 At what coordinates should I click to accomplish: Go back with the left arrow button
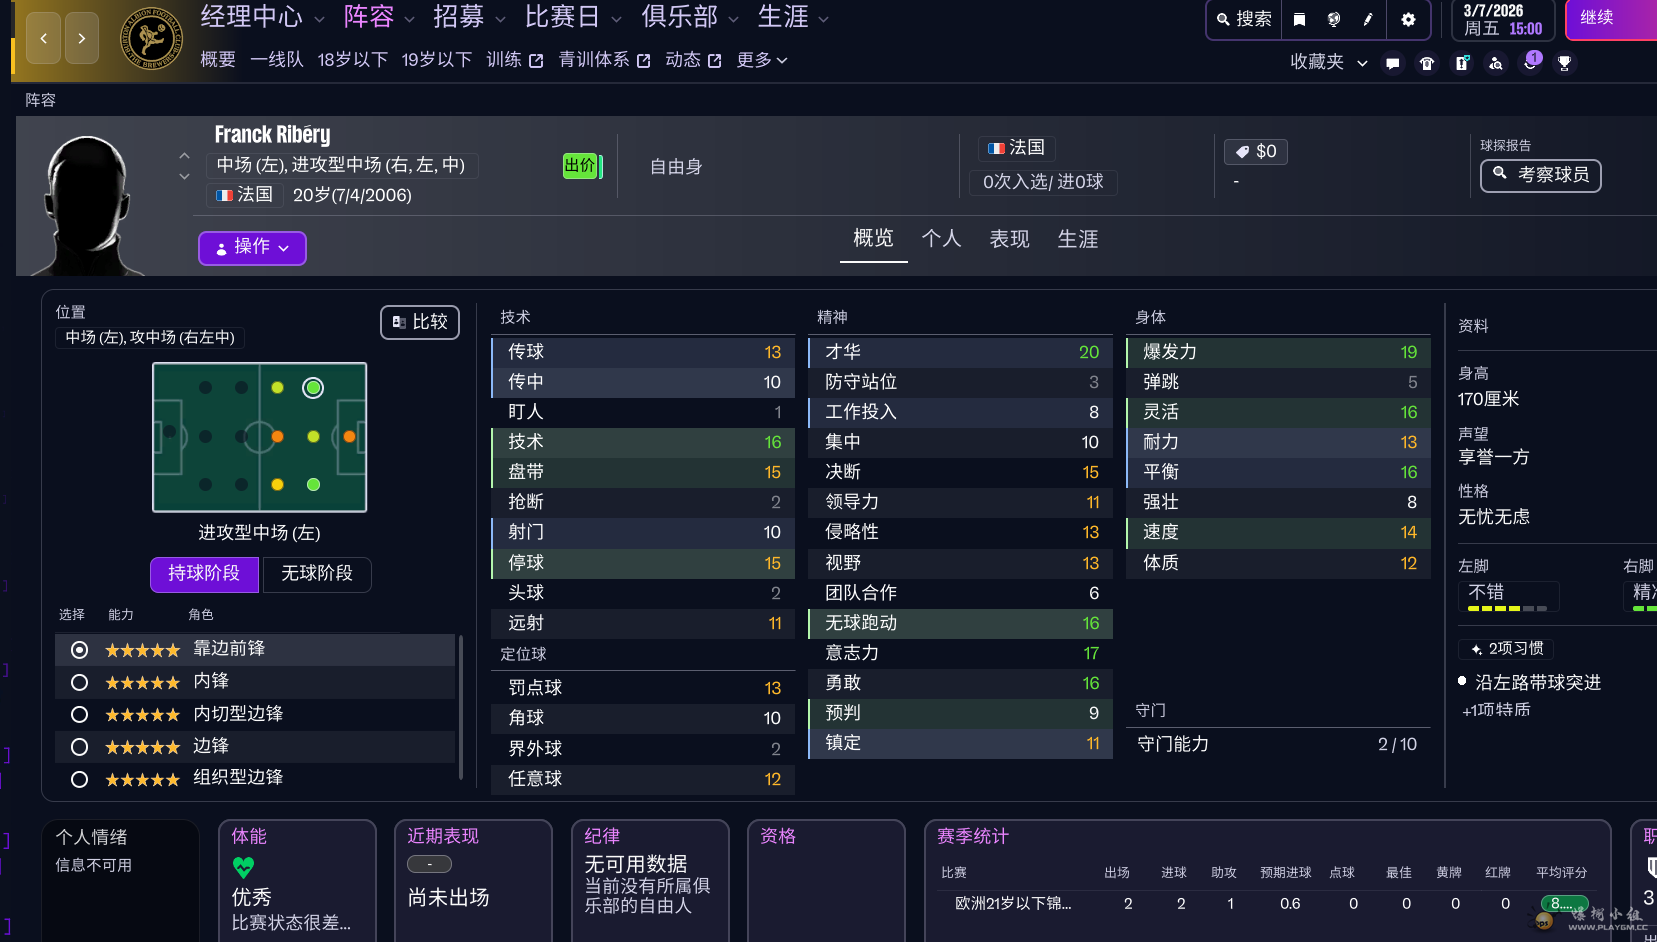pos(43,39)
